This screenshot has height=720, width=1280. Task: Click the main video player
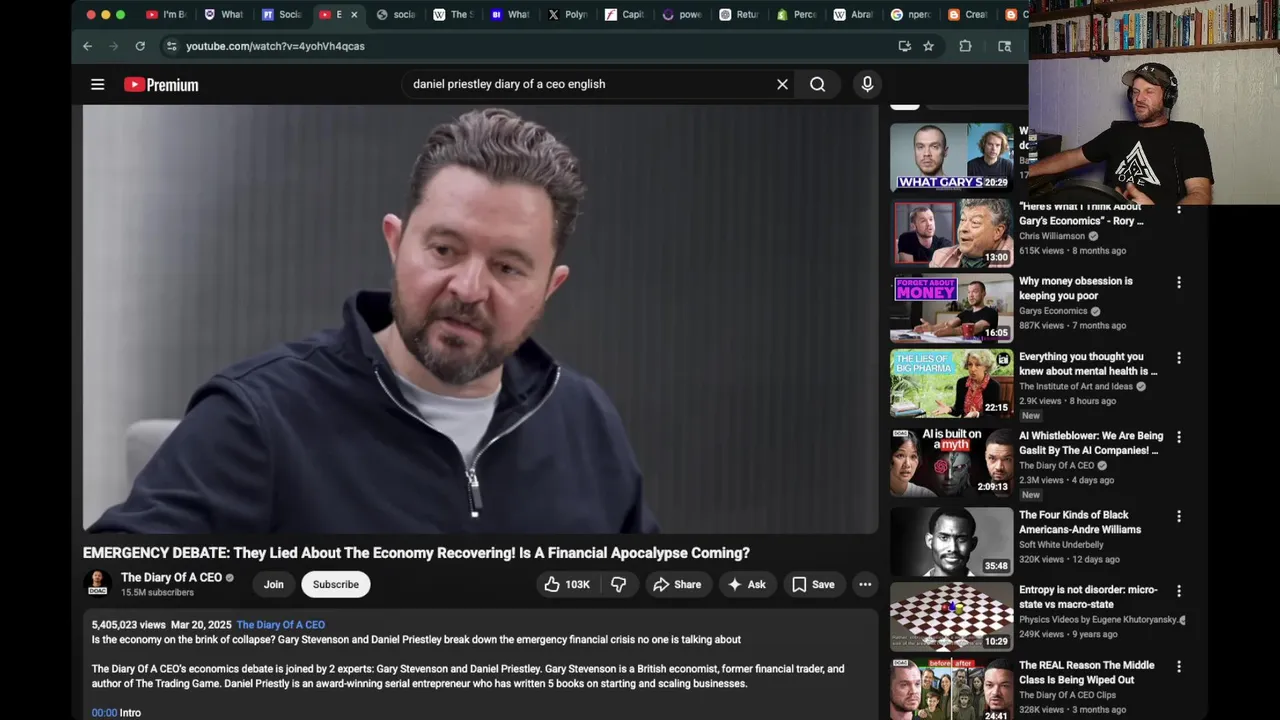tap(480, 320)
